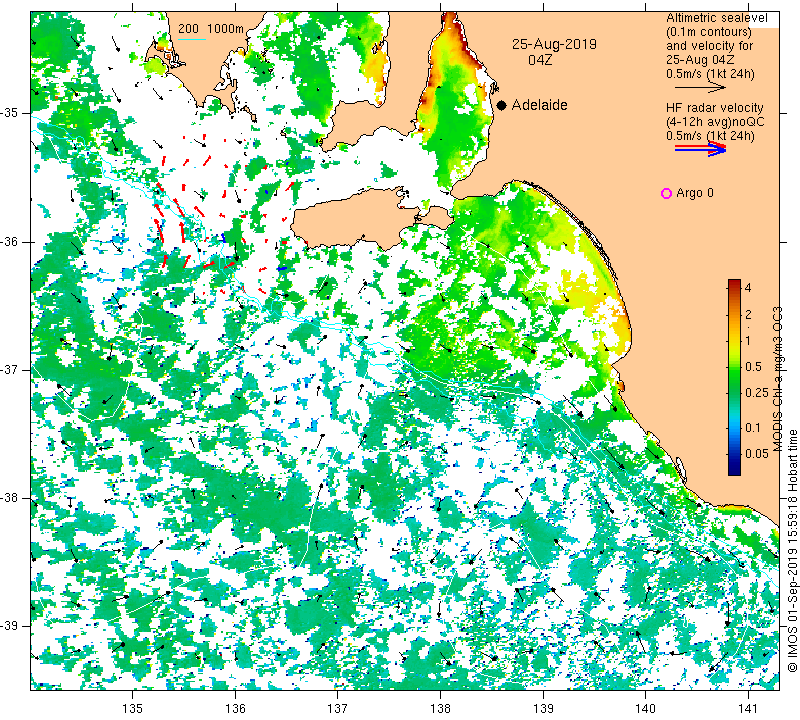Click the altimetric velocity black scale arrow

click(700, 88)
